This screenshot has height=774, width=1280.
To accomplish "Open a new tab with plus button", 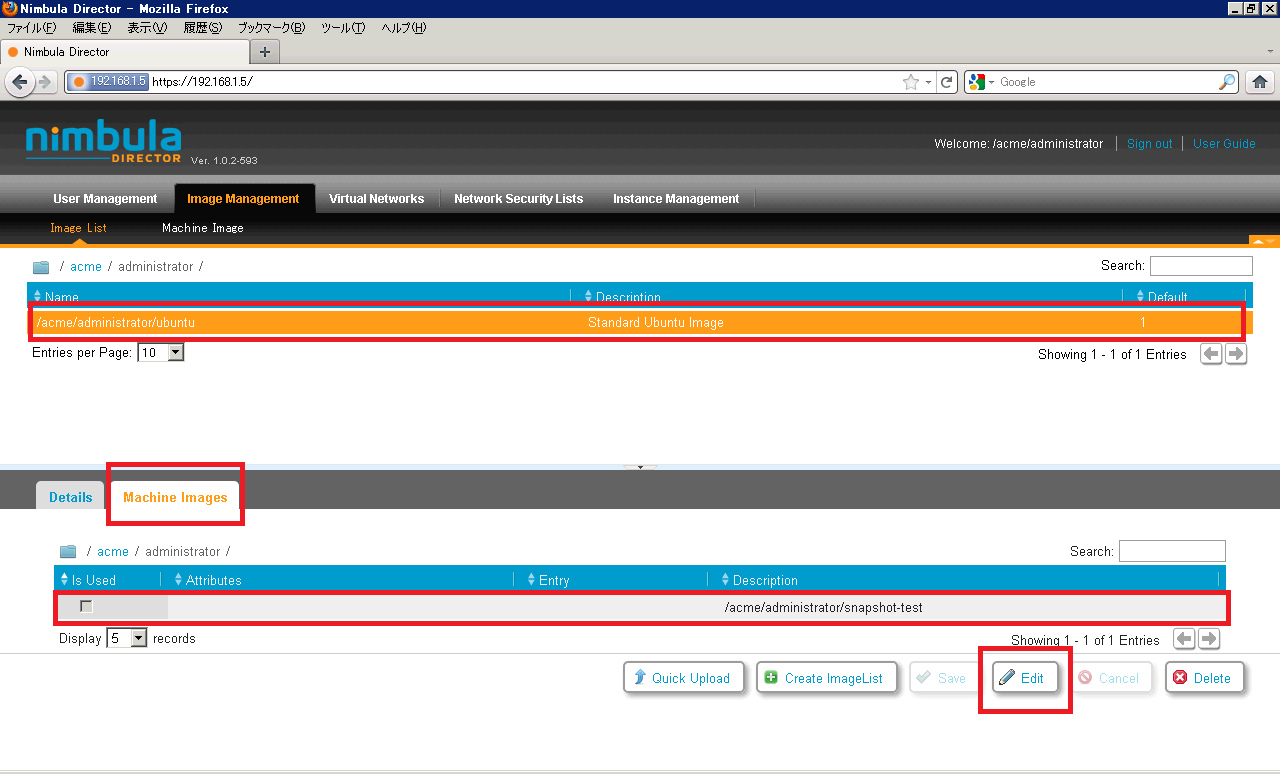I will pyautogui.click(x=265, y=52).
